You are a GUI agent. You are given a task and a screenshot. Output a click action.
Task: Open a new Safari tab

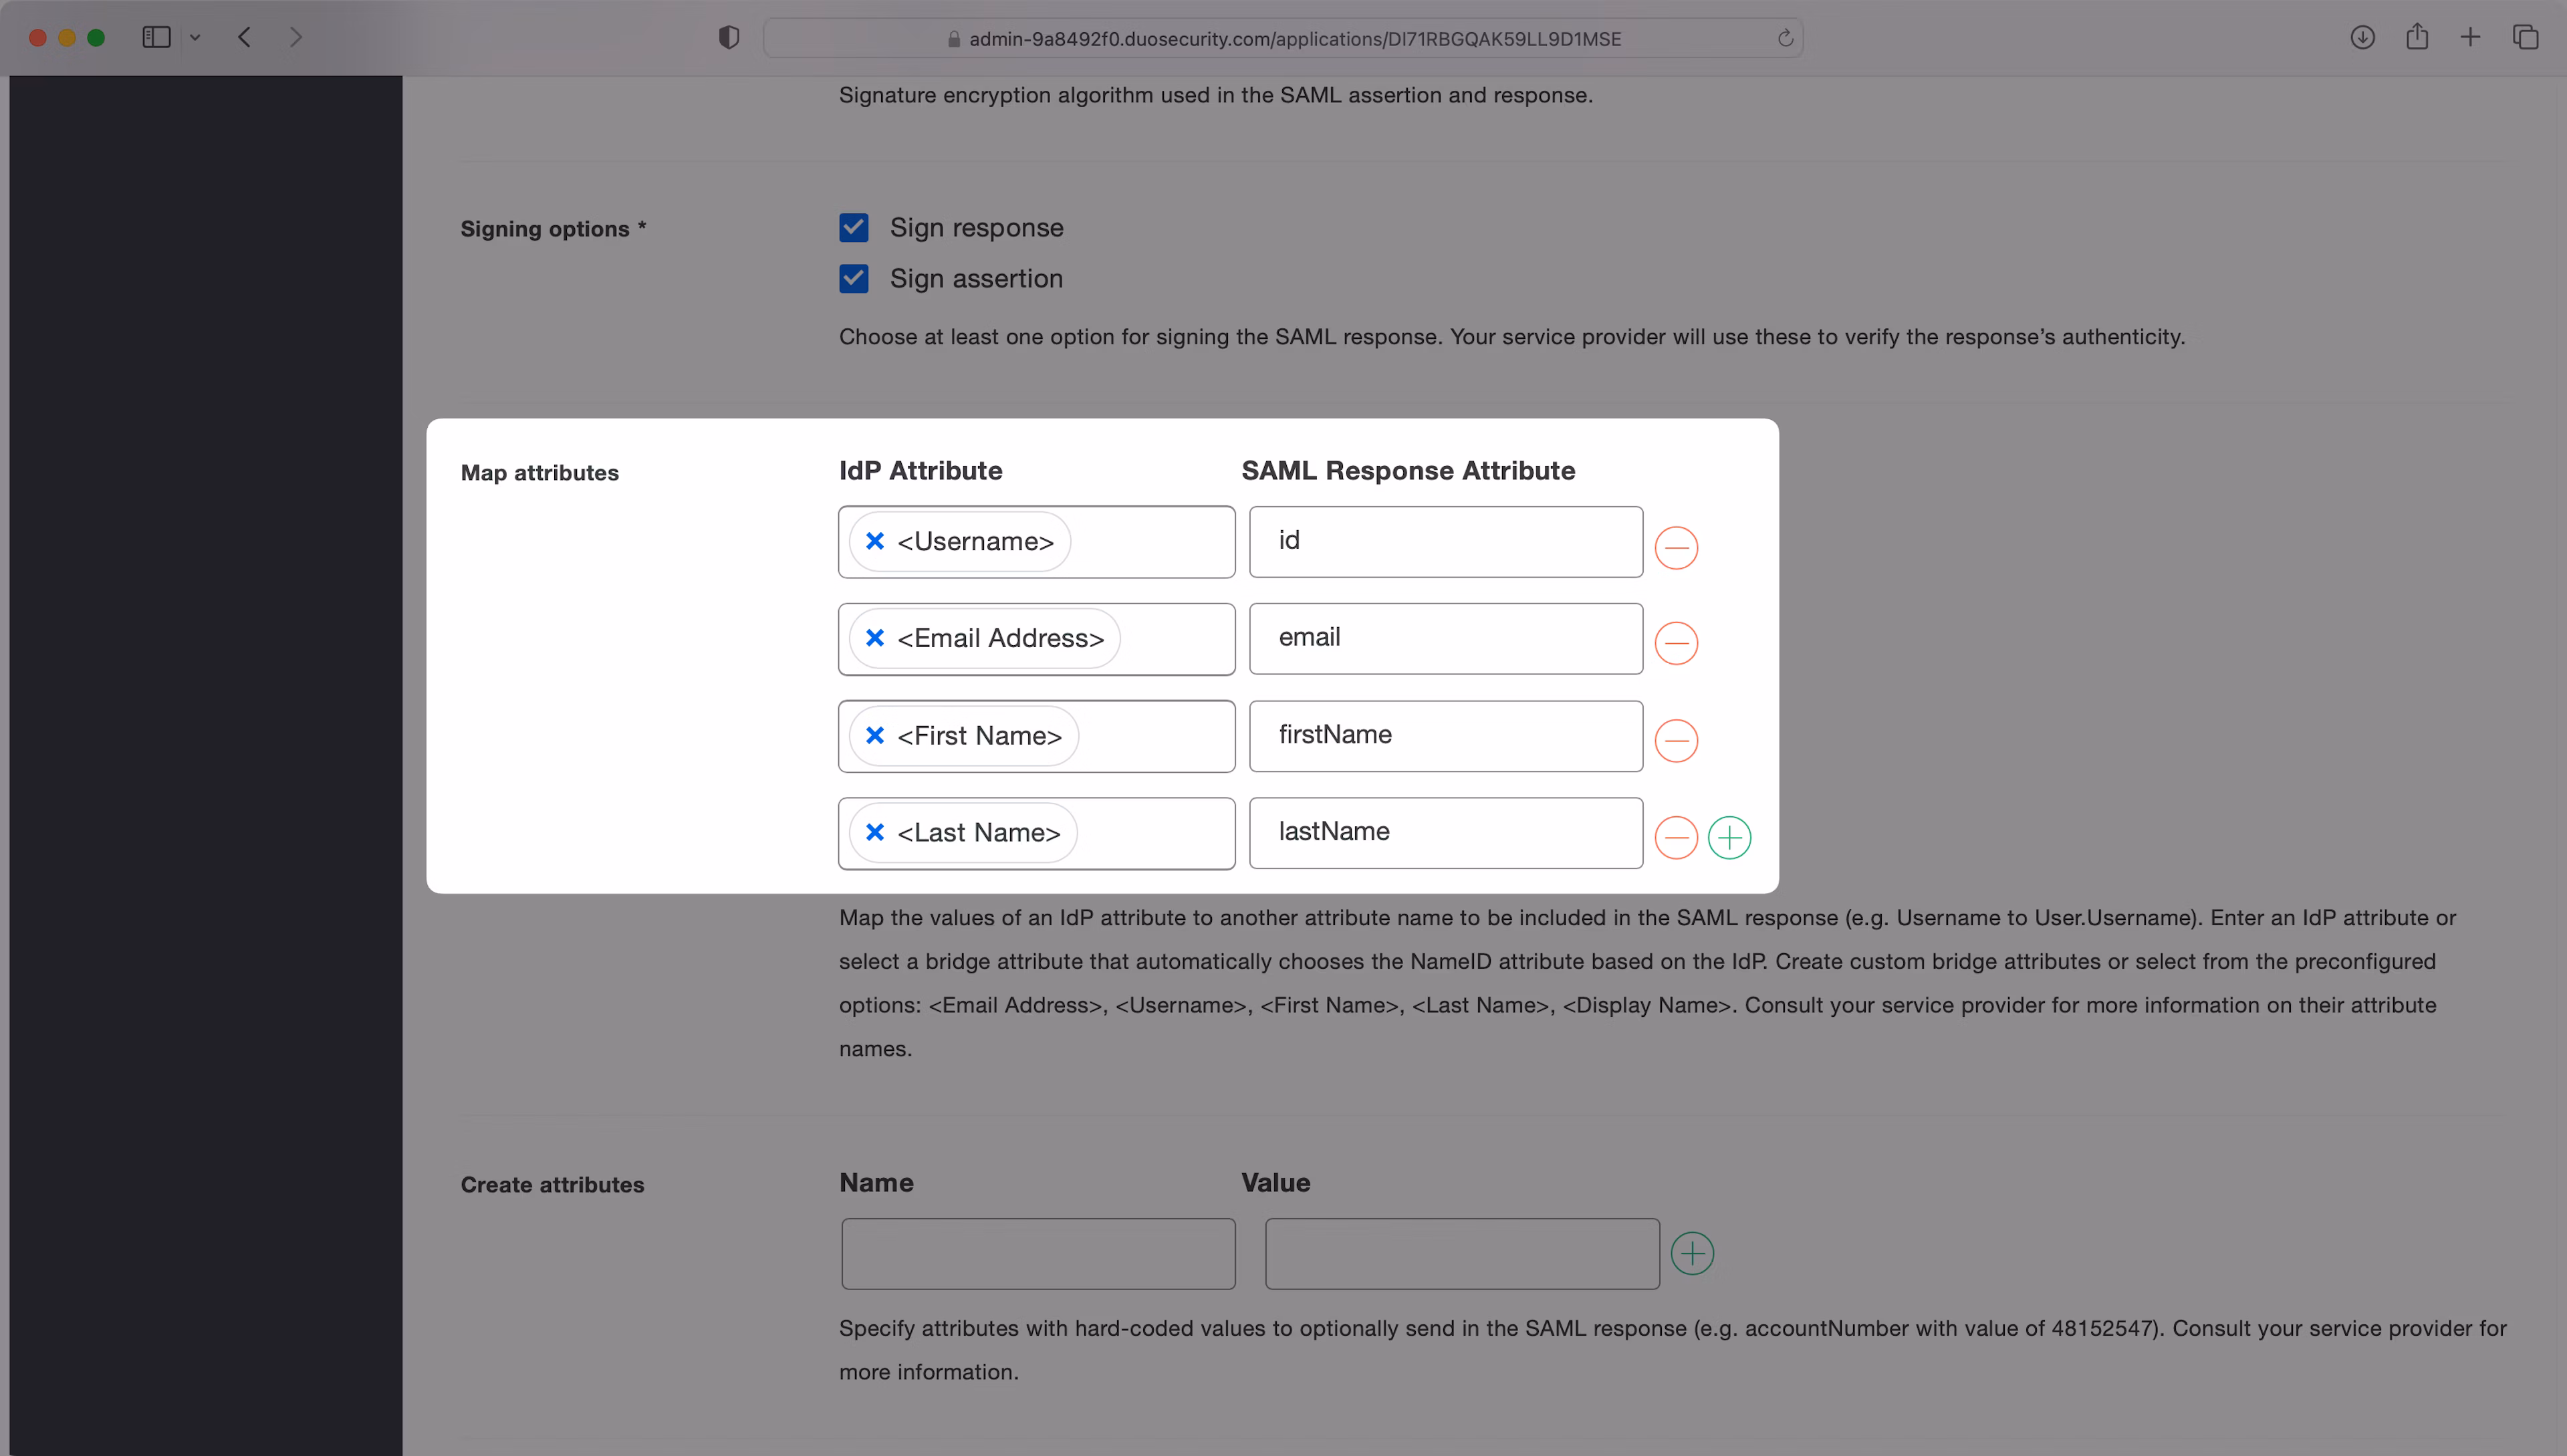[x=2470, y=38]
